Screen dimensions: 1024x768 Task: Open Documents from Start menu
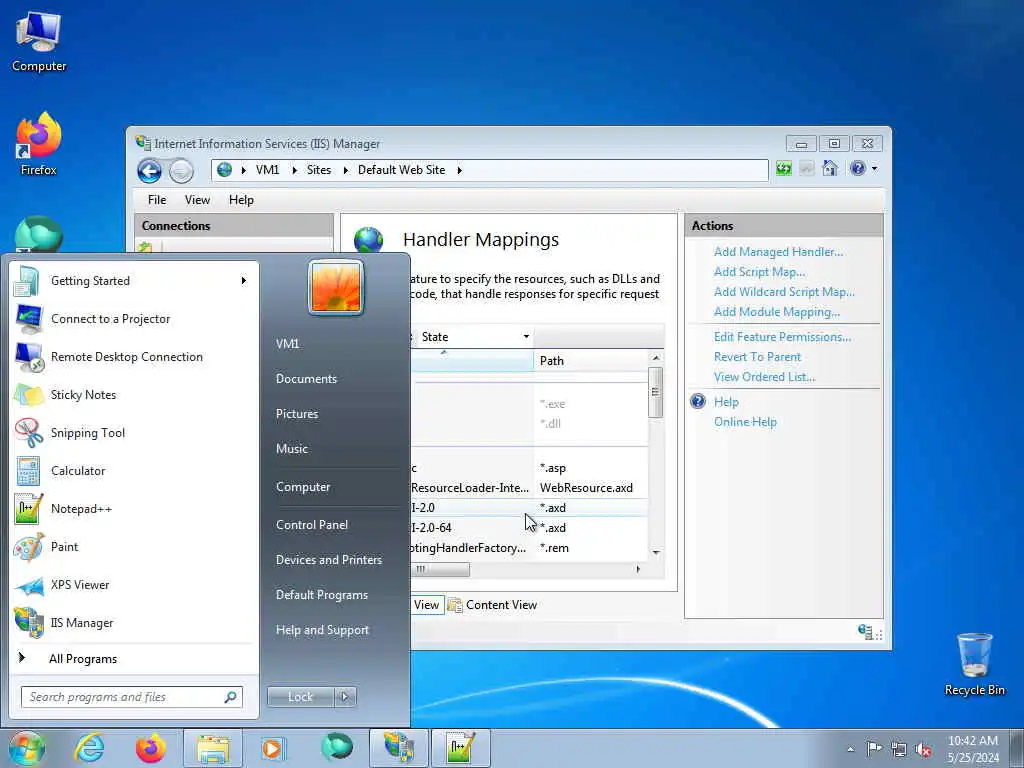pyautogui.click(x=306, y=379)
